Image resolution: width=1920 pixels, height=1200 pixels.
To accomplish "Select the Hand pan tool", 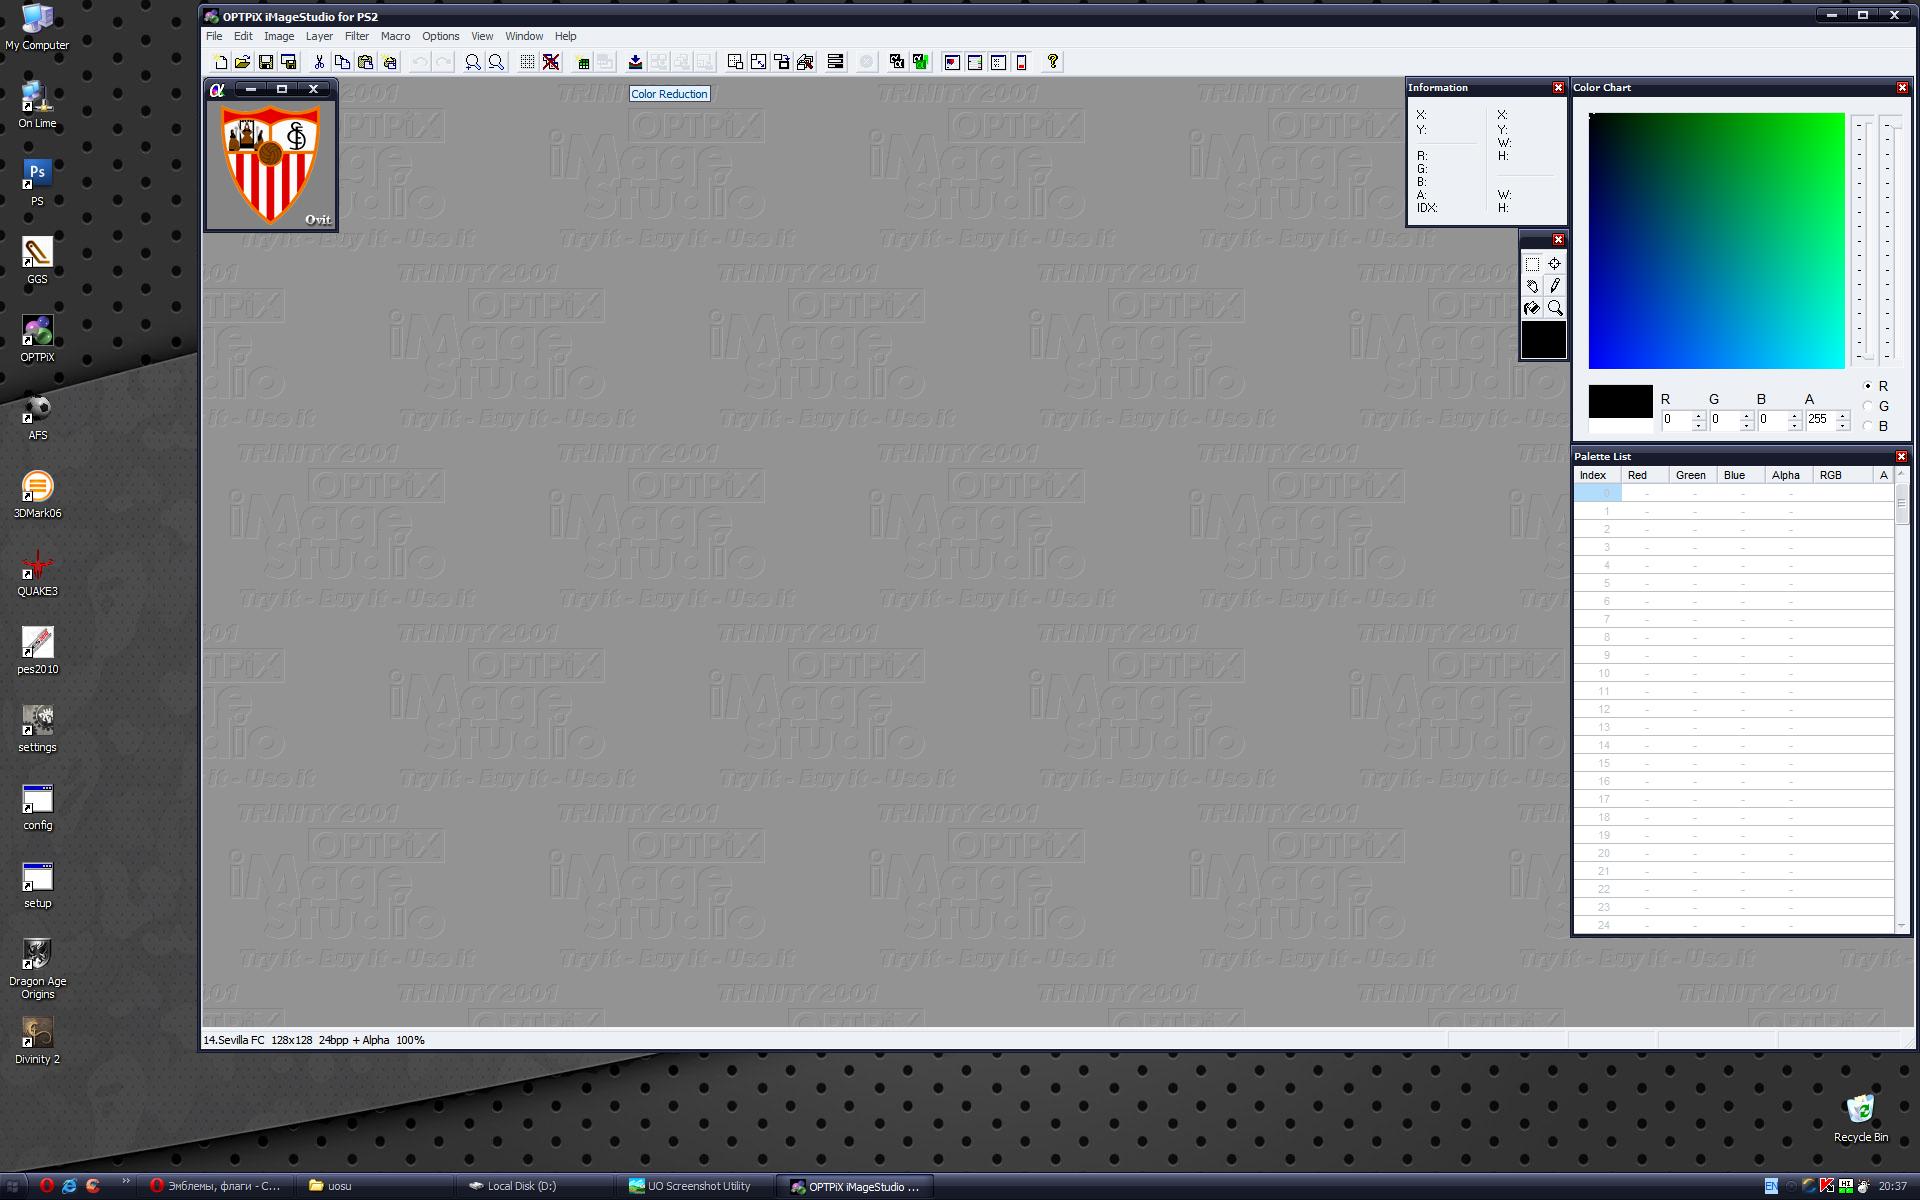I will (x=1532, y=286).
